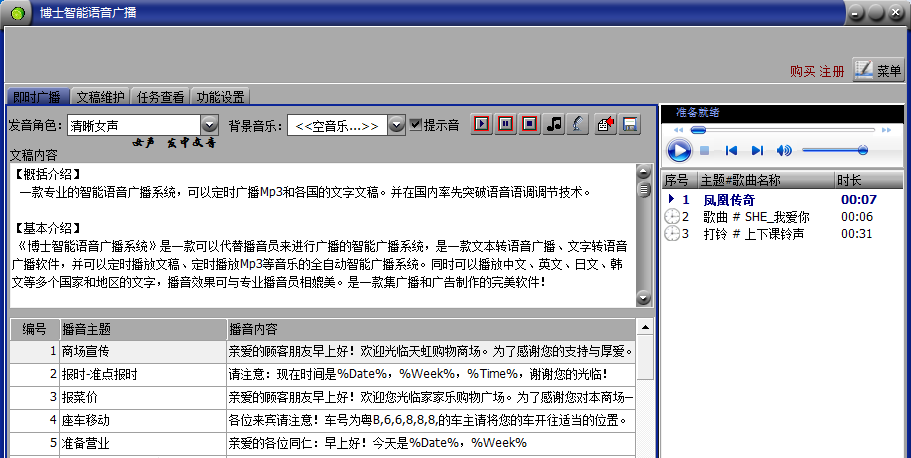The image size is (911, 458).
Task: Click the 播音内容 column header
Action: coord(431,330)
